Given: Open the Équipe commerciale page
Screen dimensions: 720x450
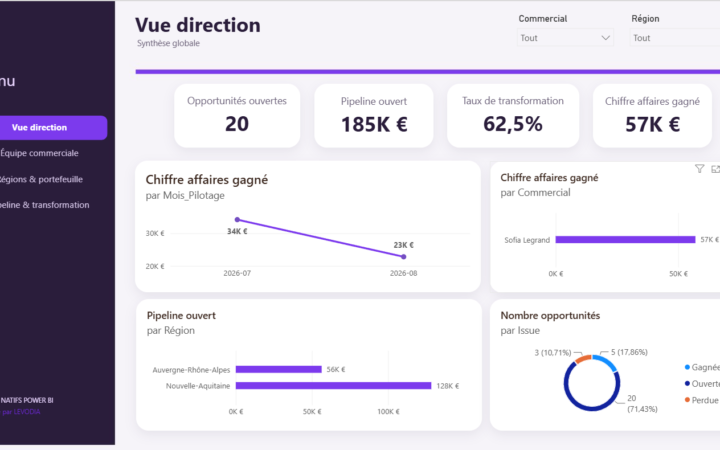Looking at the screenshot, I should [39, 153].
